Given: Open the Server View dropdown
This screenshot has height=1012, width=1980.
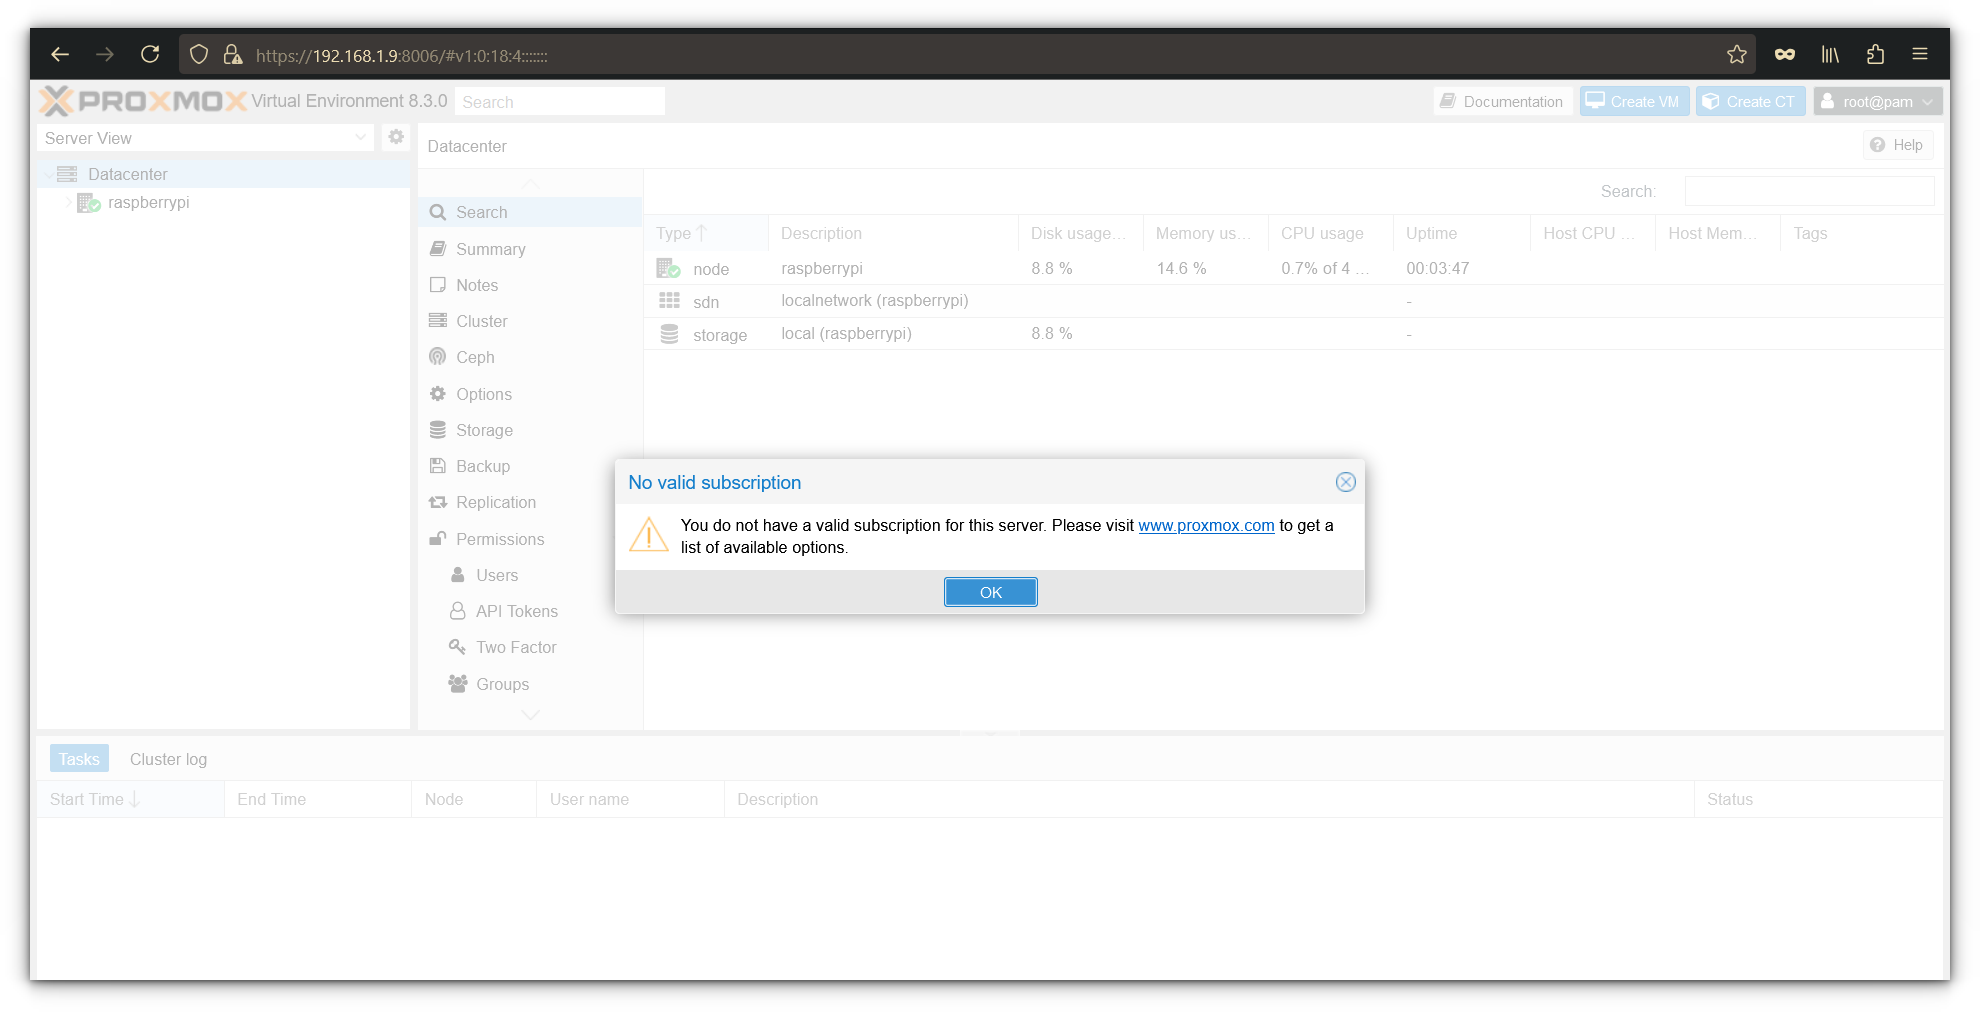Looking at the screenshot, I should (205, 138).
